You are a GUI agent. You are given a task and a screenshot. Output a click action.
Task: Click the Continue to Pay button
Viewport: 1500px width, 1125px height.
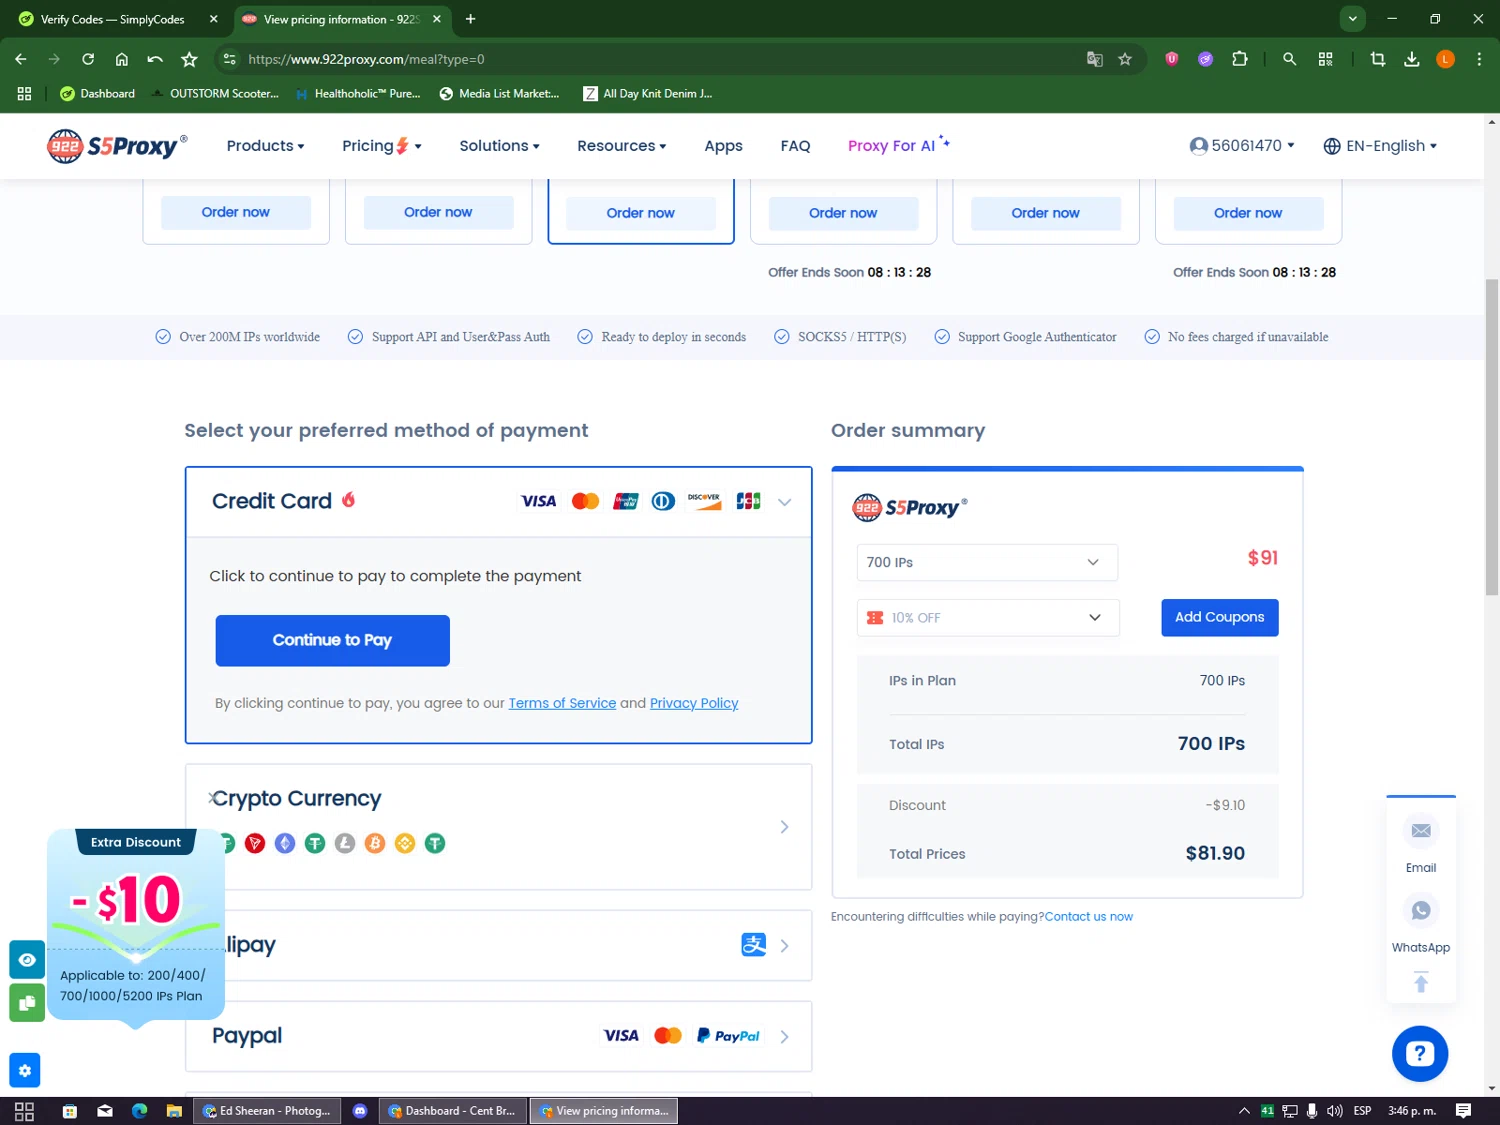(x=332, y=640)
